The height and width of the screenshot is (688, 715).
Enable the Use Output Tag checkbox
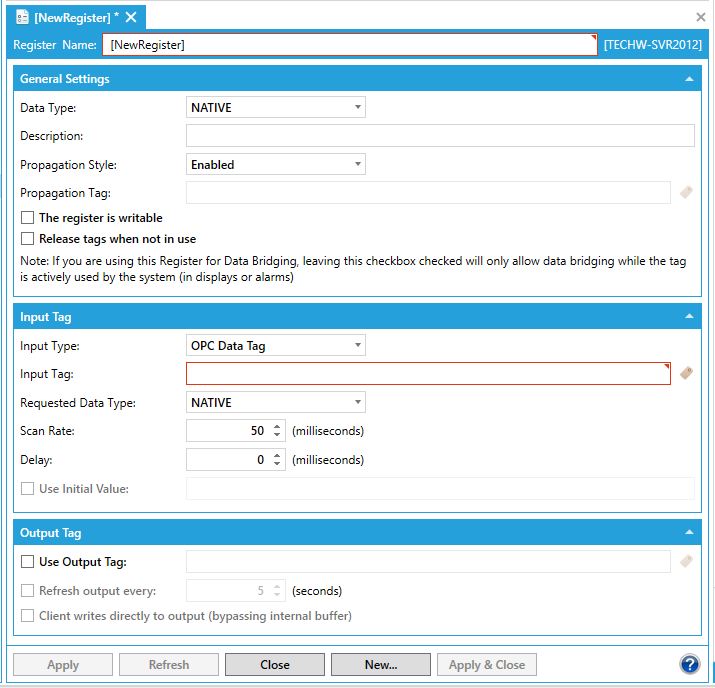point(28,562)
